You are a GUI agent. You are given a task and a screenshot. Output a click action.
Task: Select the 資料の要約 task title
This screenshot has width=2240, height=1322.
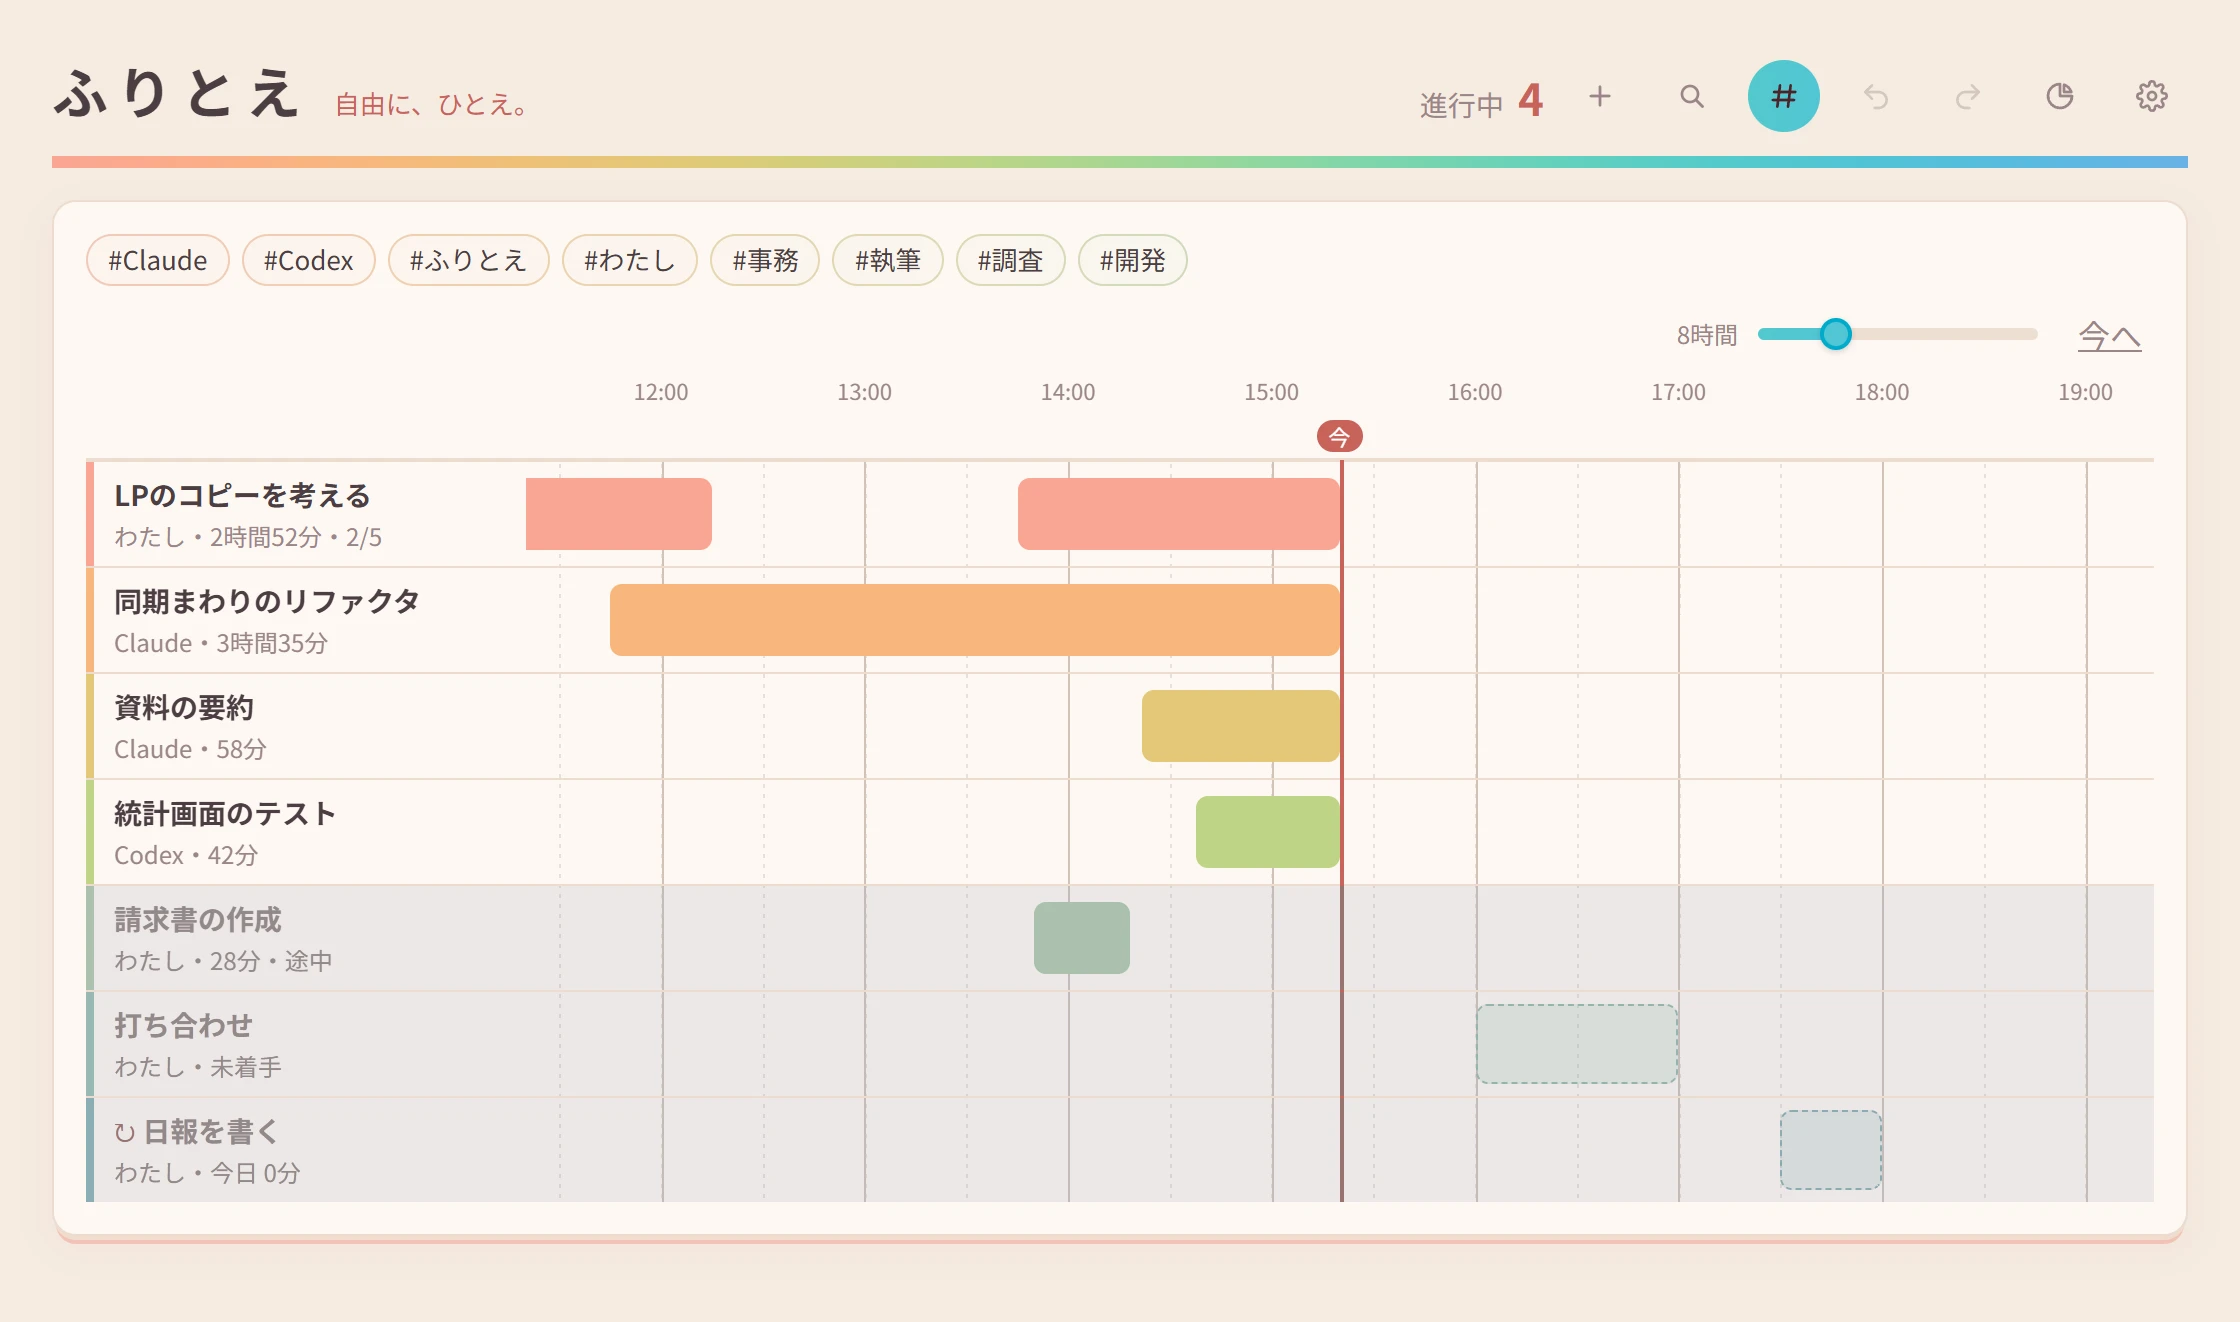click(184, 707)
